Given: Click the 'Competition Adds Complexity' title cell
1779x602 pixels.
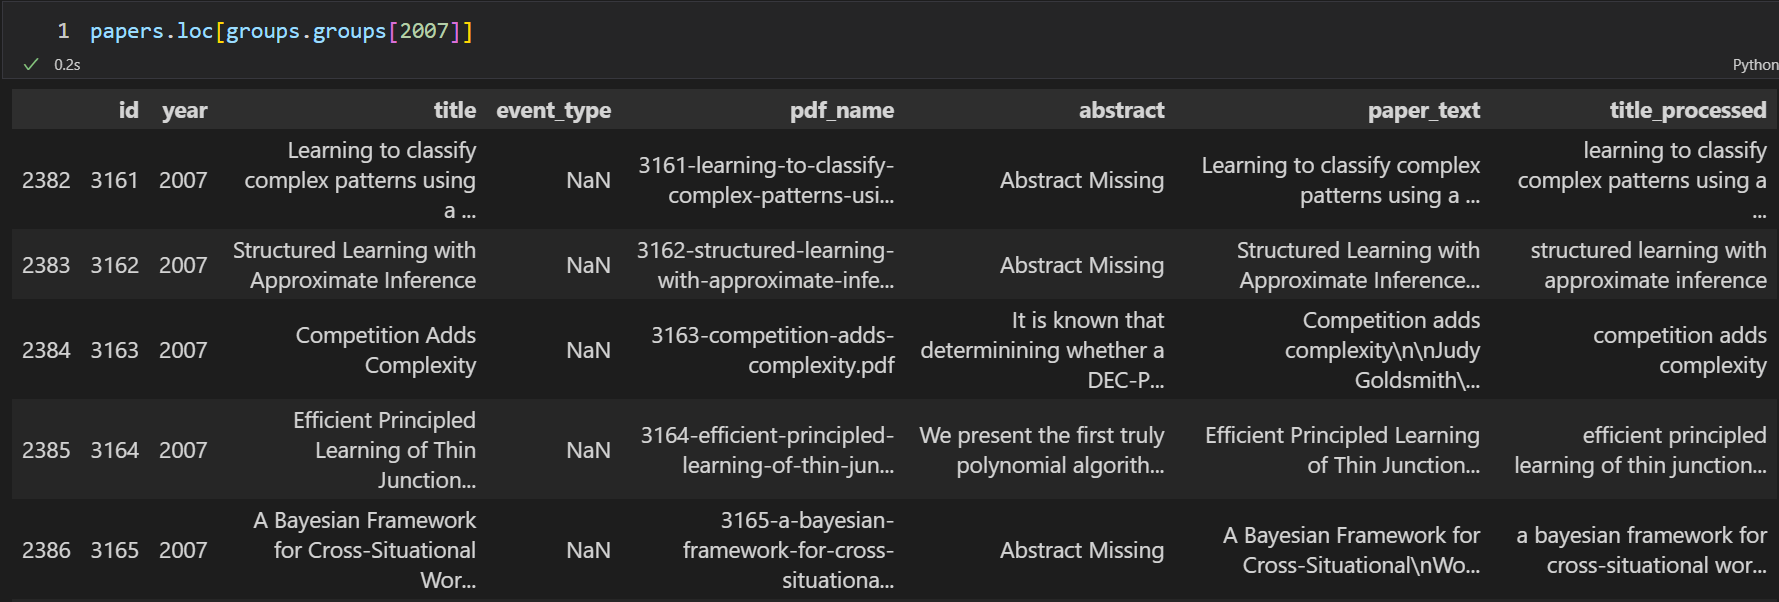Looking at the screenshot, I should pos(385,350).
